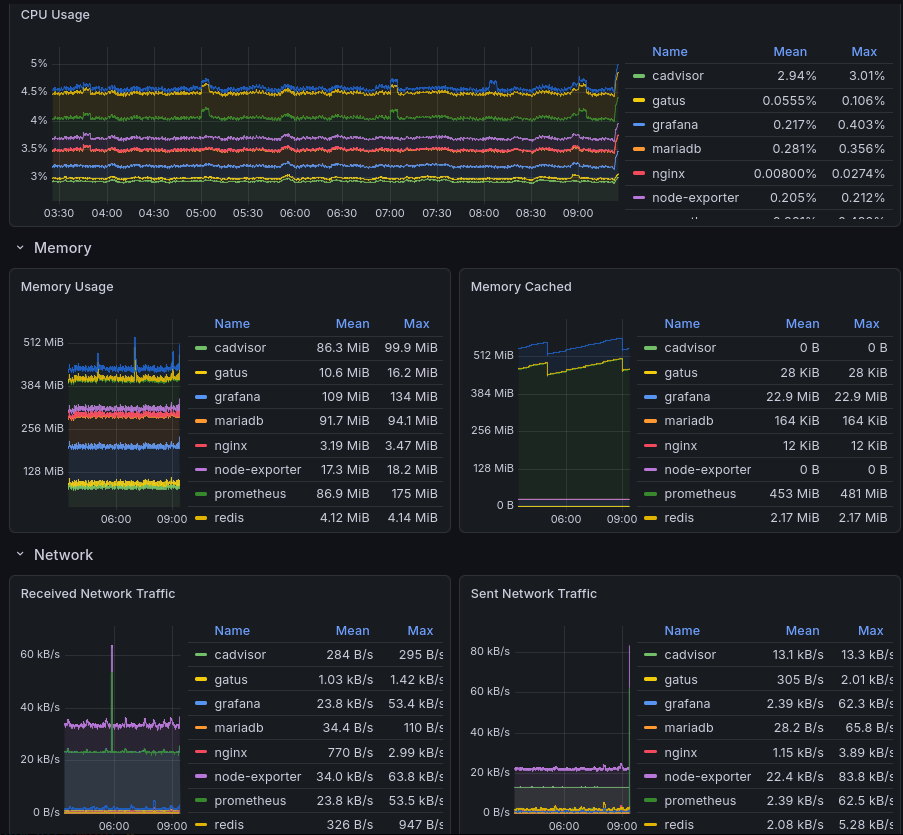
Task: Click the 99.9 MiB cadvisor max value
Action: coord(411,348)
